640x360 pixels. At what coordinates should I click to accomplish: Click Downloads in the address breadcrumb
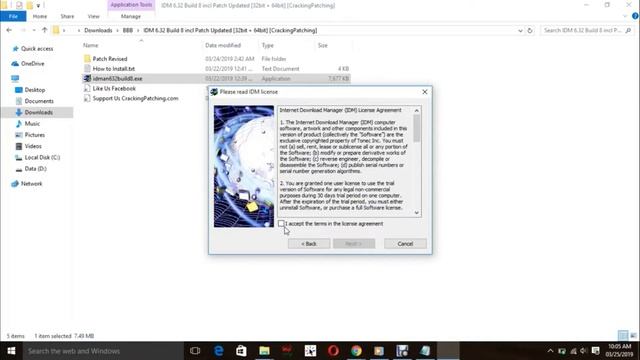point(98,31)
